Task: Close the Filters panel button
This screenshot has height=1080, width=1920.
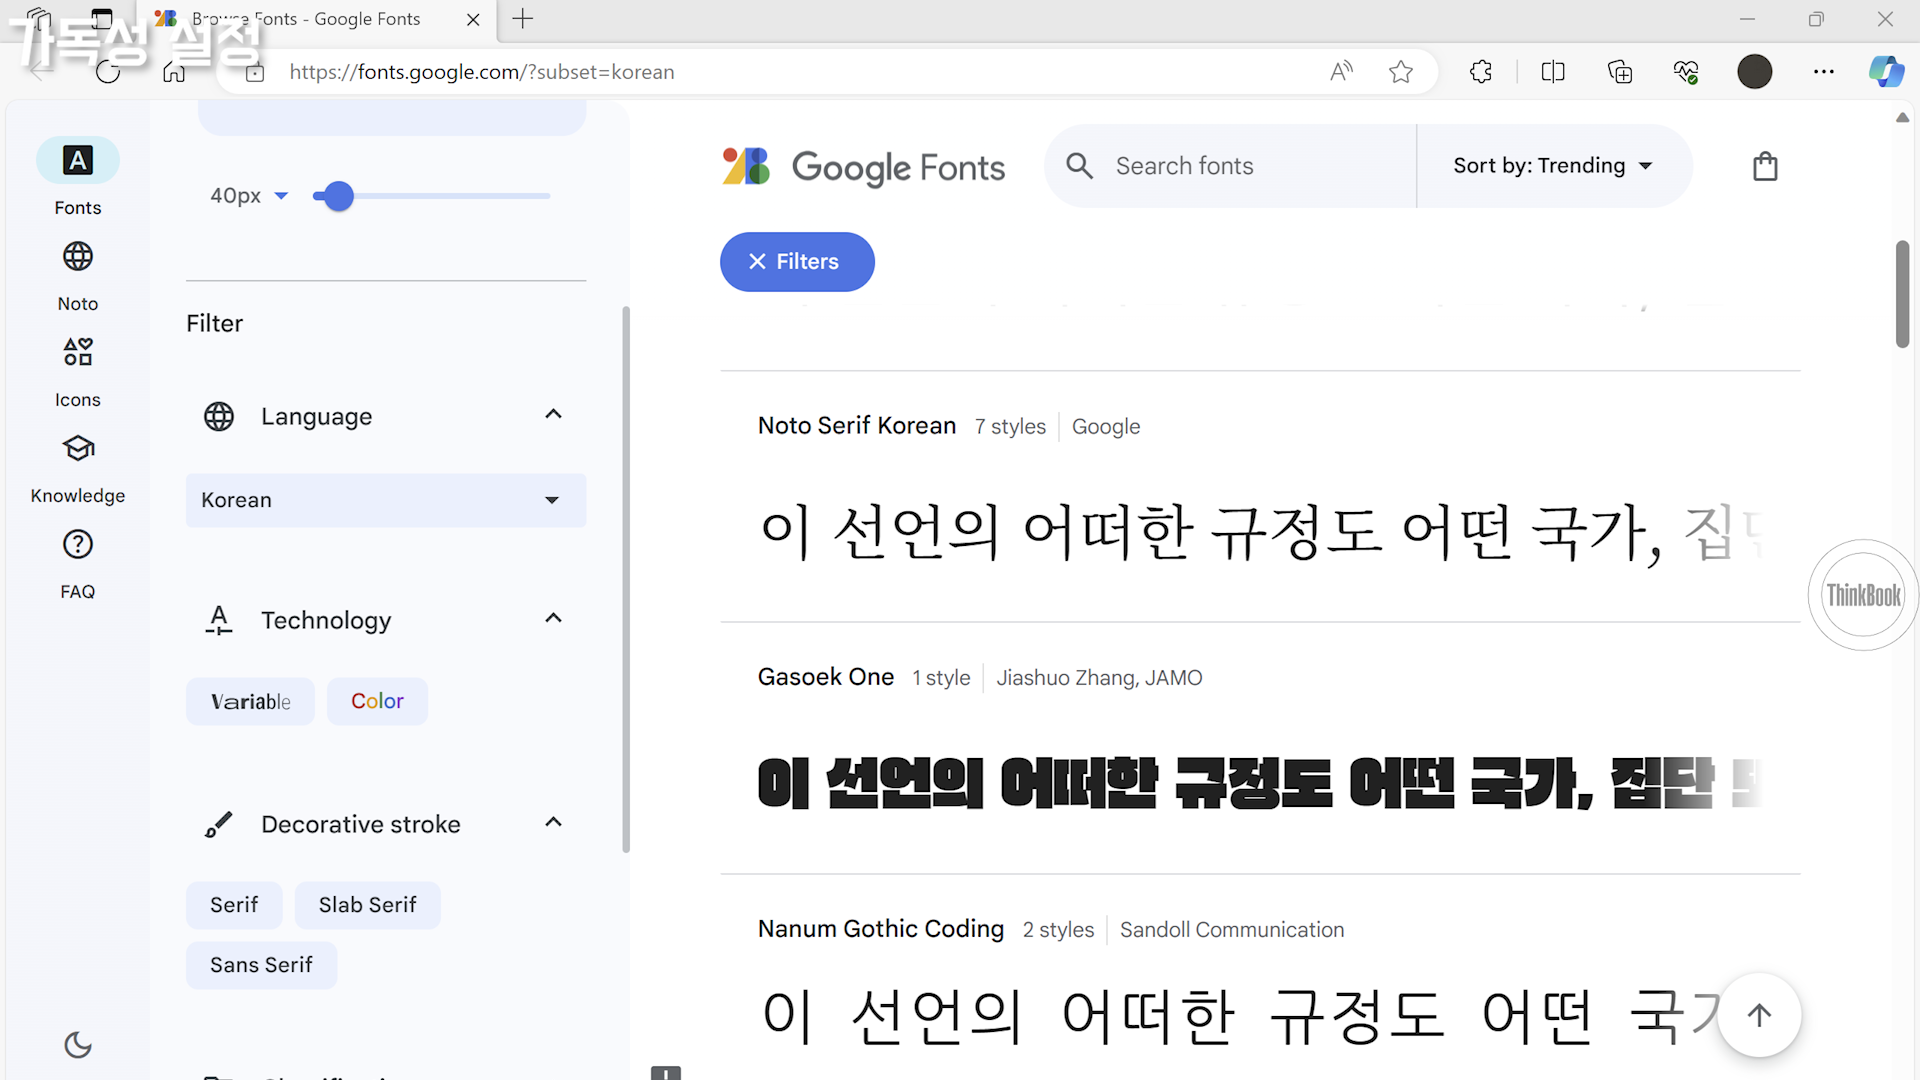Action: click(x=797, y=262)
